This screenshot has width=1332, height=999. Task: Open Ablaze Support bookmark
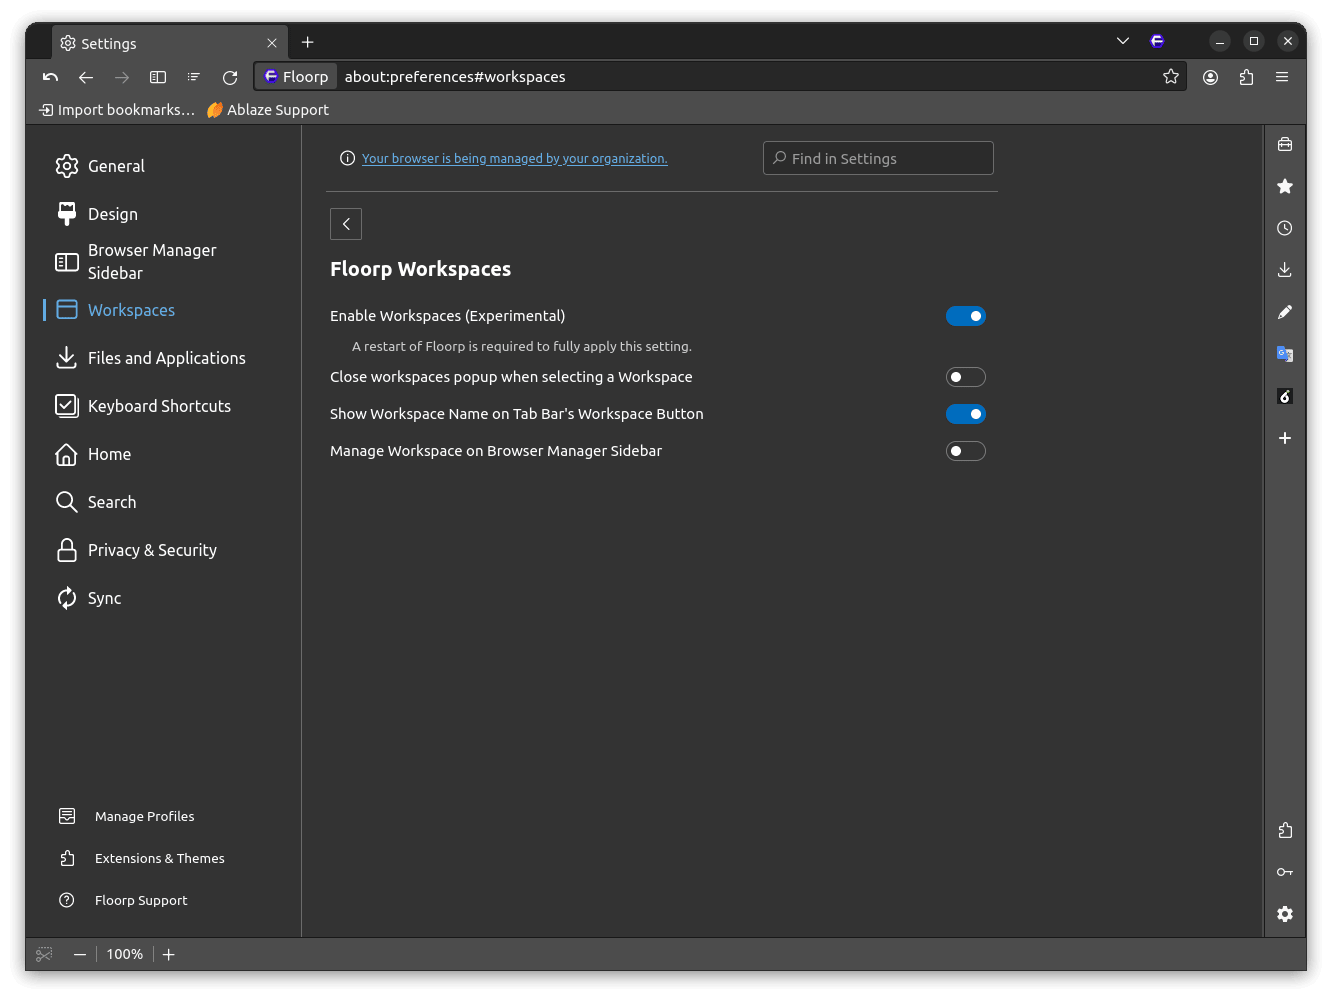267,110
